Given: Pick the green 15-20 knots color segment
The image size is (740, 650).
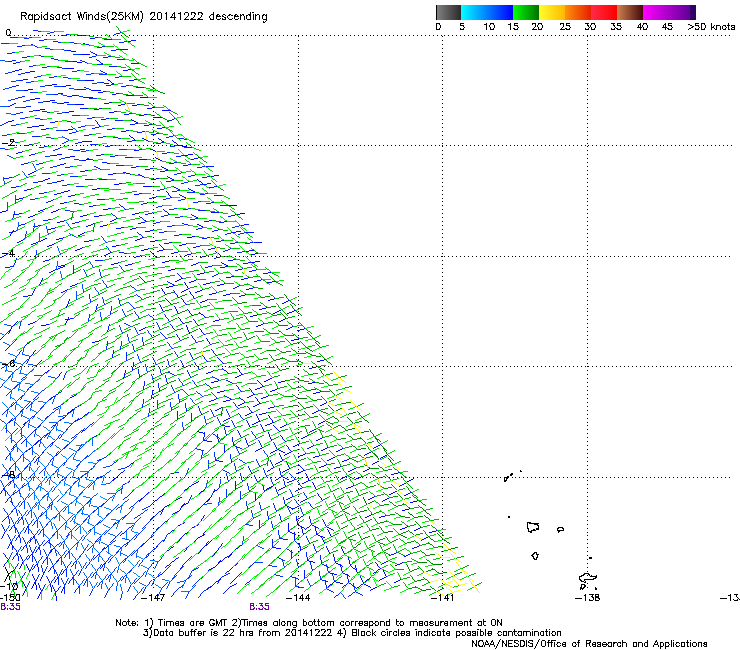Looking at the screenshot, I should (x=526, y=12).
